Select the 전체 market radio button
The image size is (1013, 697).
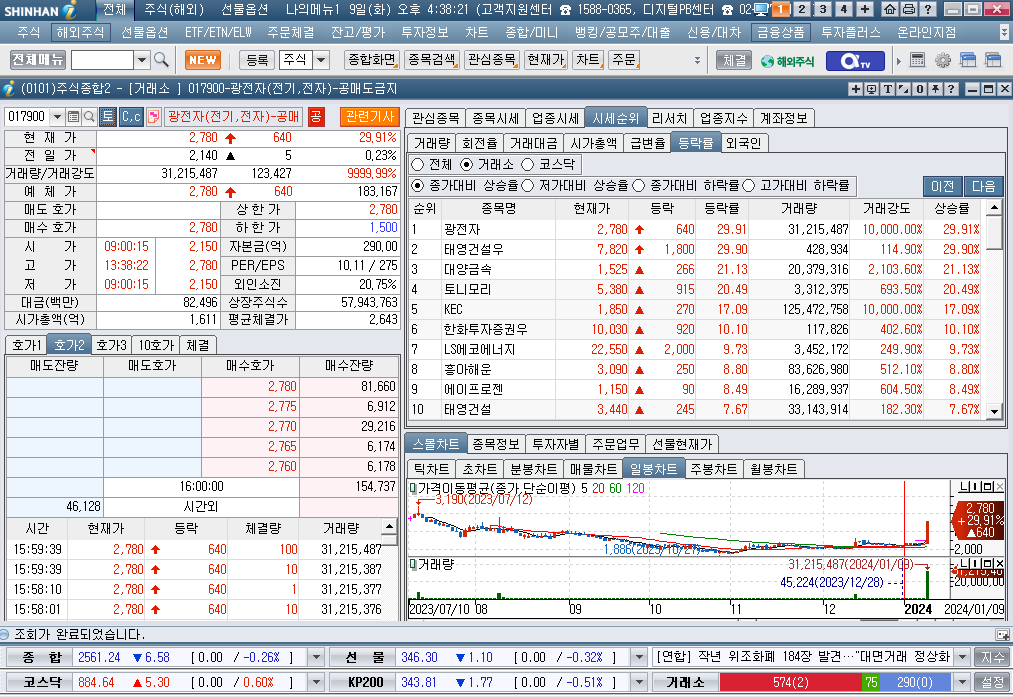(417, 164)
